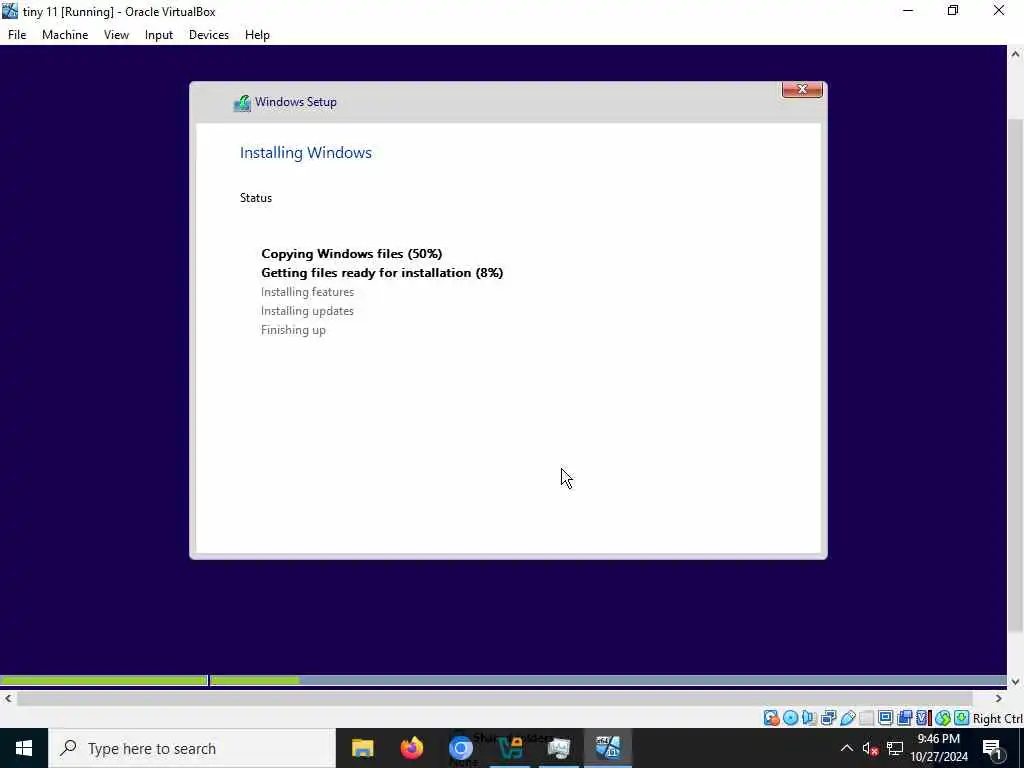Click the Windows Setup title icon

pyautogui.click(x=242, y=103)
